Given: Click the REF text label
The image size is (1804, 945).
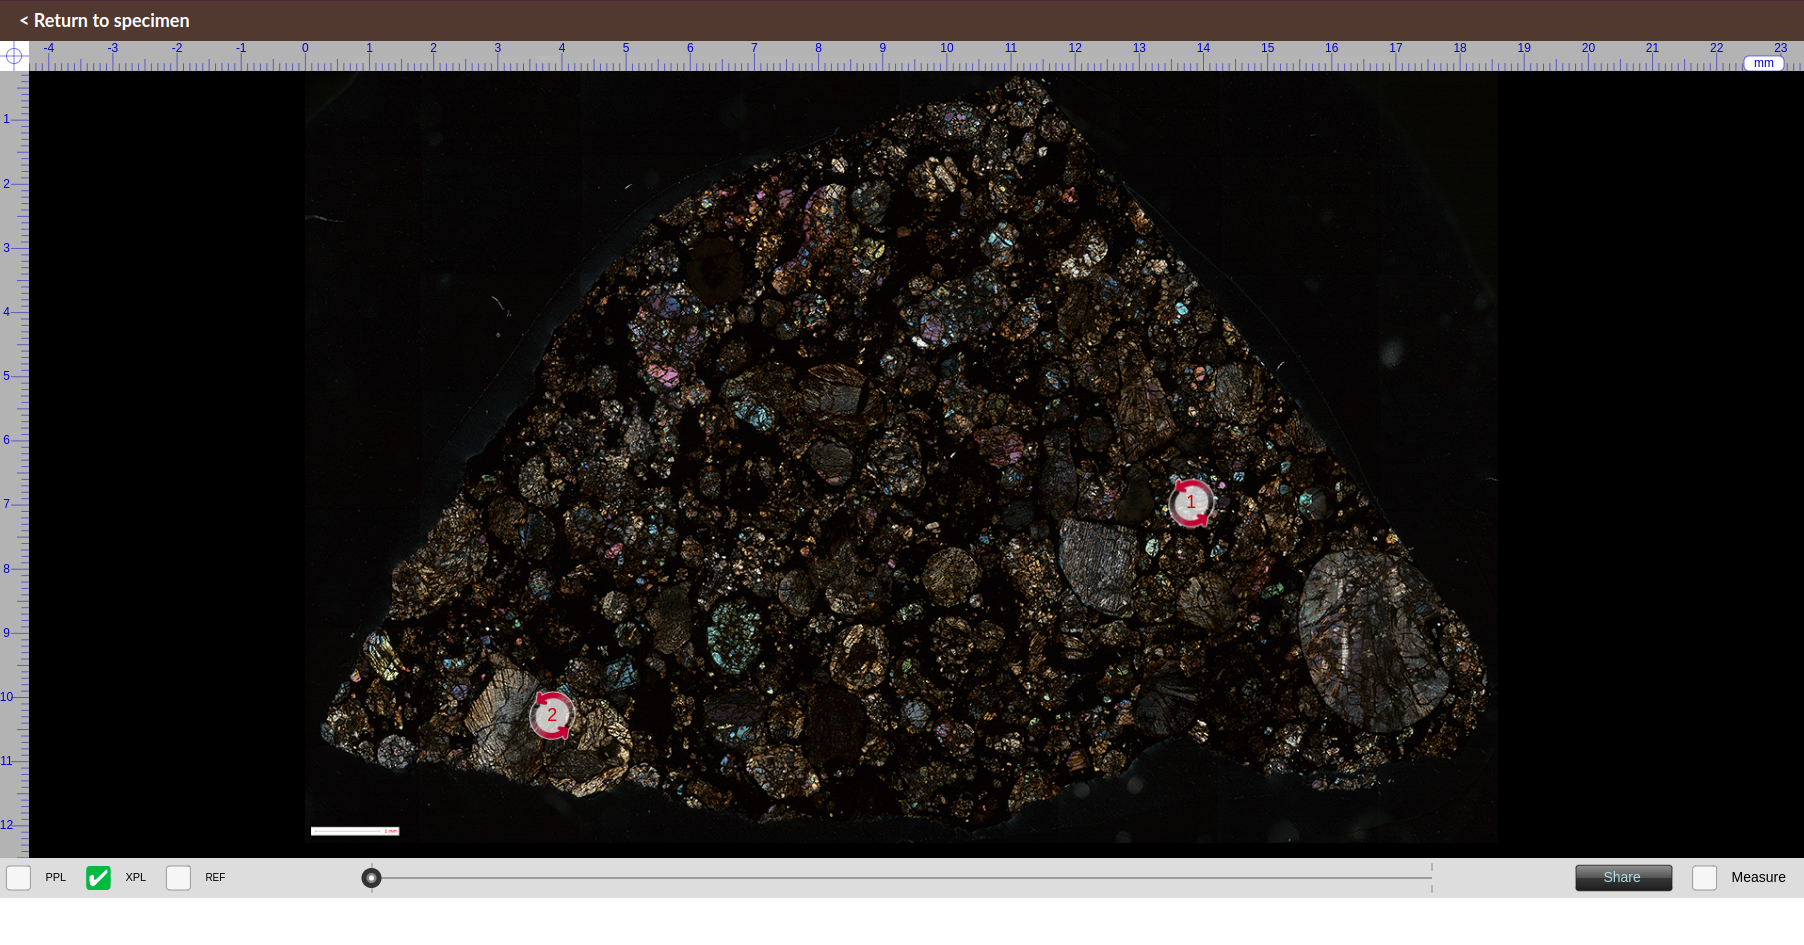Looking at the screenshot, I should coord(215,878).
